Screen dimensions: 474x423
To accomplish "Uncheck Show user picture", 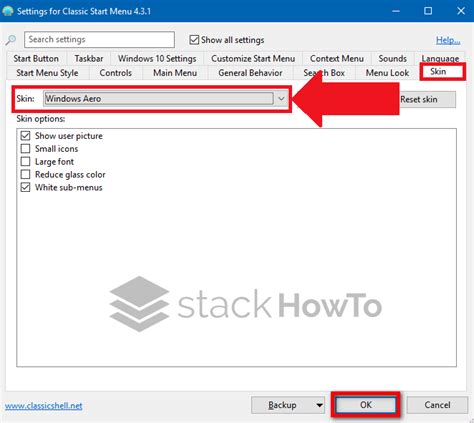I will click(x=26, y=136).
